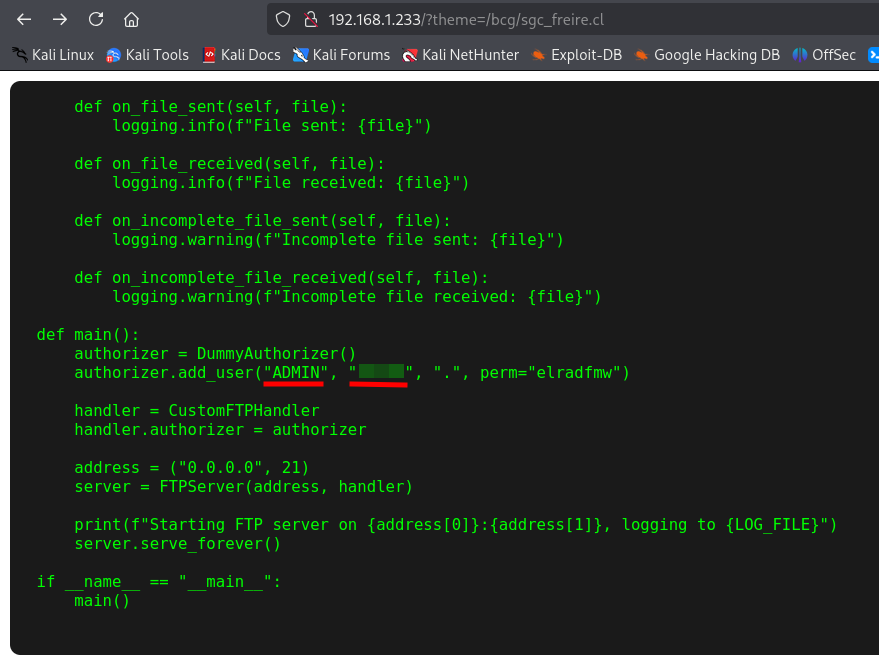Viewport: 879px width, 667px height.
Task: Click the Forward navigation arrow
Action: (x=60, y=19)
